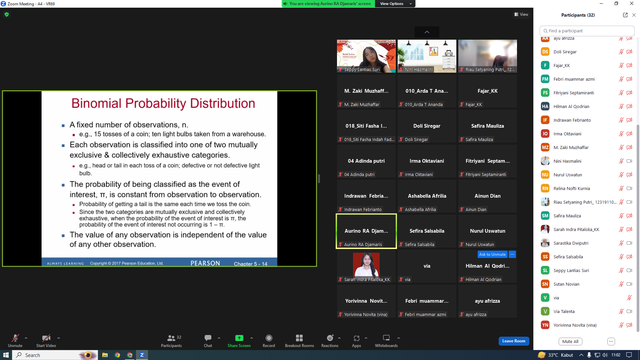This screenshot has height=360, width=640.
Task: Open the View Options dropdown
Action: [x=395, y=4]
